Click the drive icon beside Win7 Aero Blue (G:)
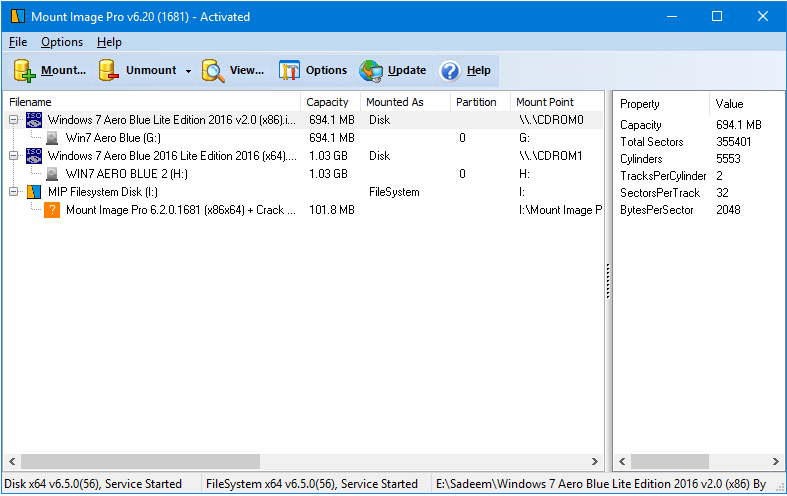This screenshot has height=496, width=787. point(52,138)
